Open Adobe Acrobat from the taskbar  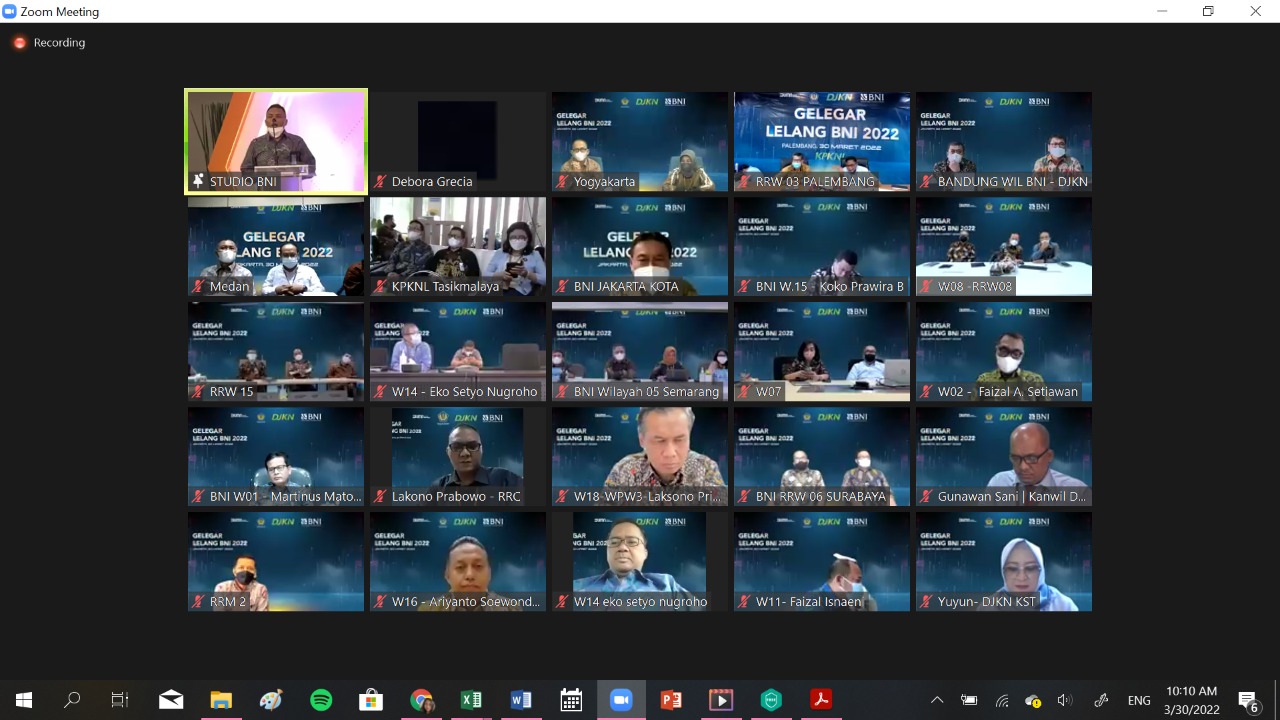(x=821, y=700)
